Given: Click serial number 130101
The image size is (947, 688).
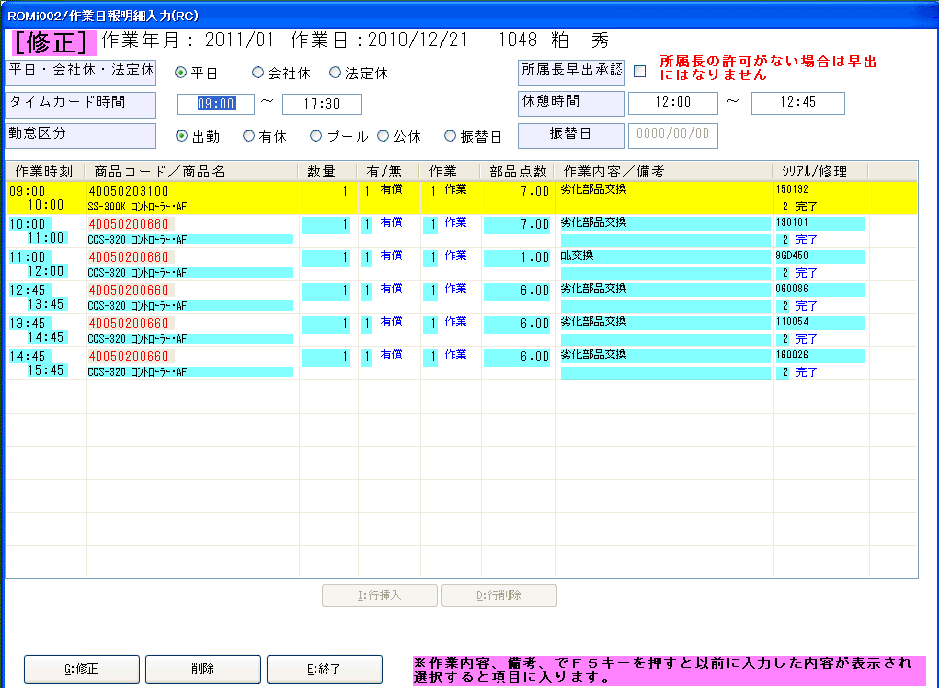Looking at the screenshot, I should (820, 223).
